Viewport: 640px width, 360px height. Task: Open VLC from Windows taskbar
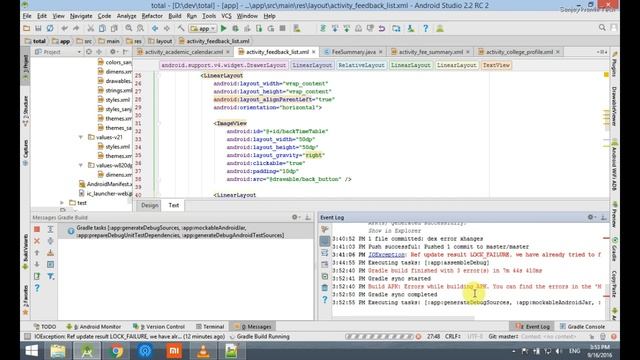(203, 351)
